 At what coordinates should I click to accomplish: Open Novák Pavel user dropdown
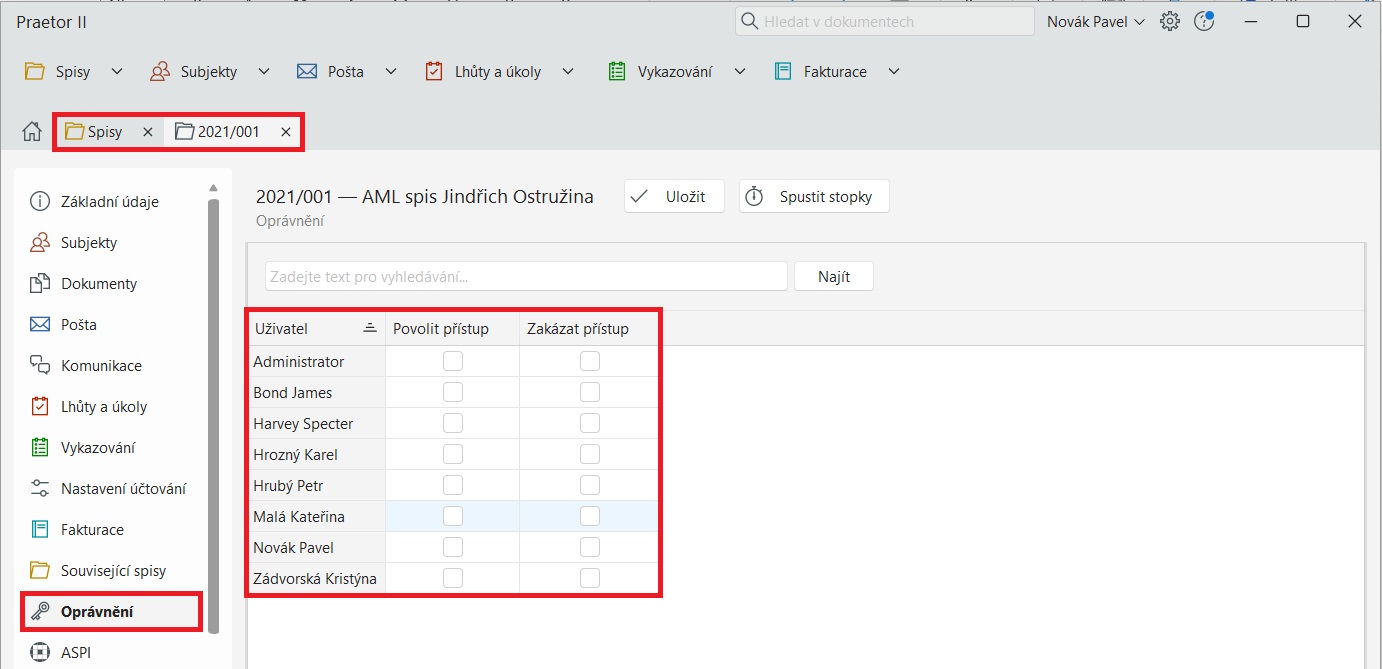[1095, 22]
